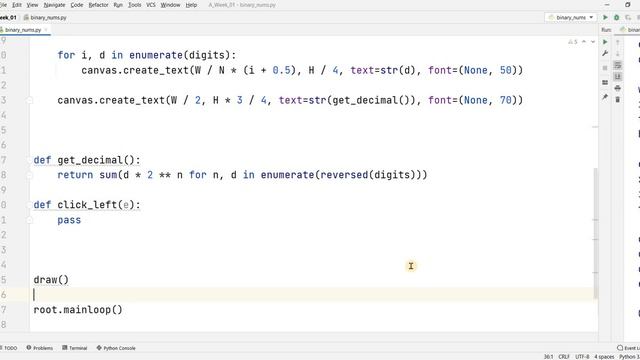640x360 pixels.
Task: Go to previous highlighted problem arrow
Action: (x=584, y=42)
